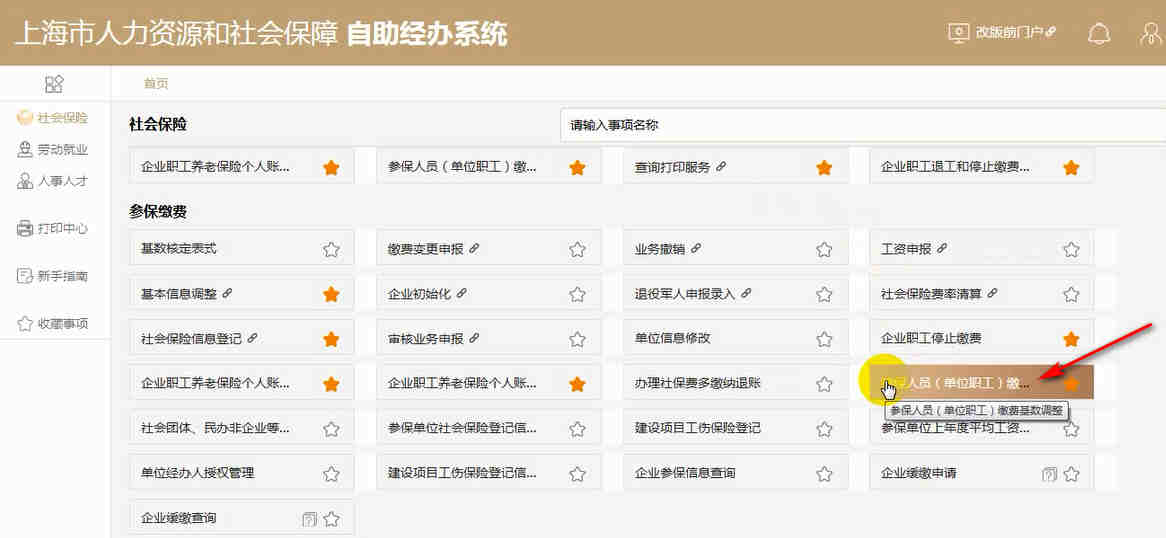This screenshot has width=1166, height=538.
Task: Open the 退役军人申报录入 card
Action: (735, 293)
